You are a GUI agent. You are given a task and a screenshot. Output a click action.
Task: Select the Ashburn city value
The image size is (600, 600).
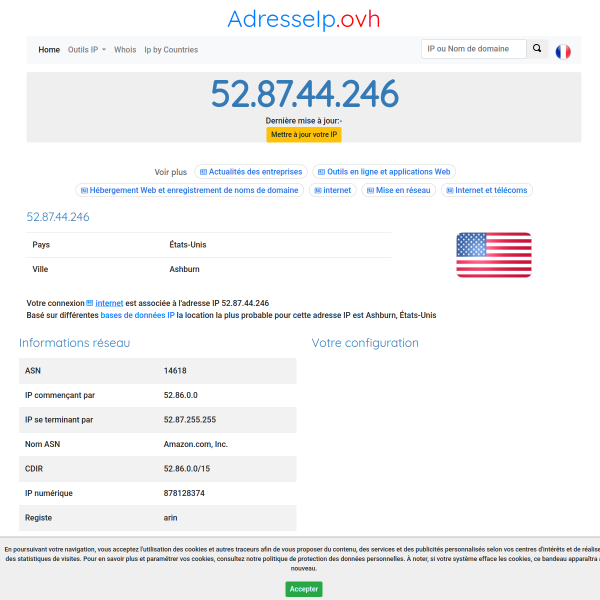coord(184,269)
